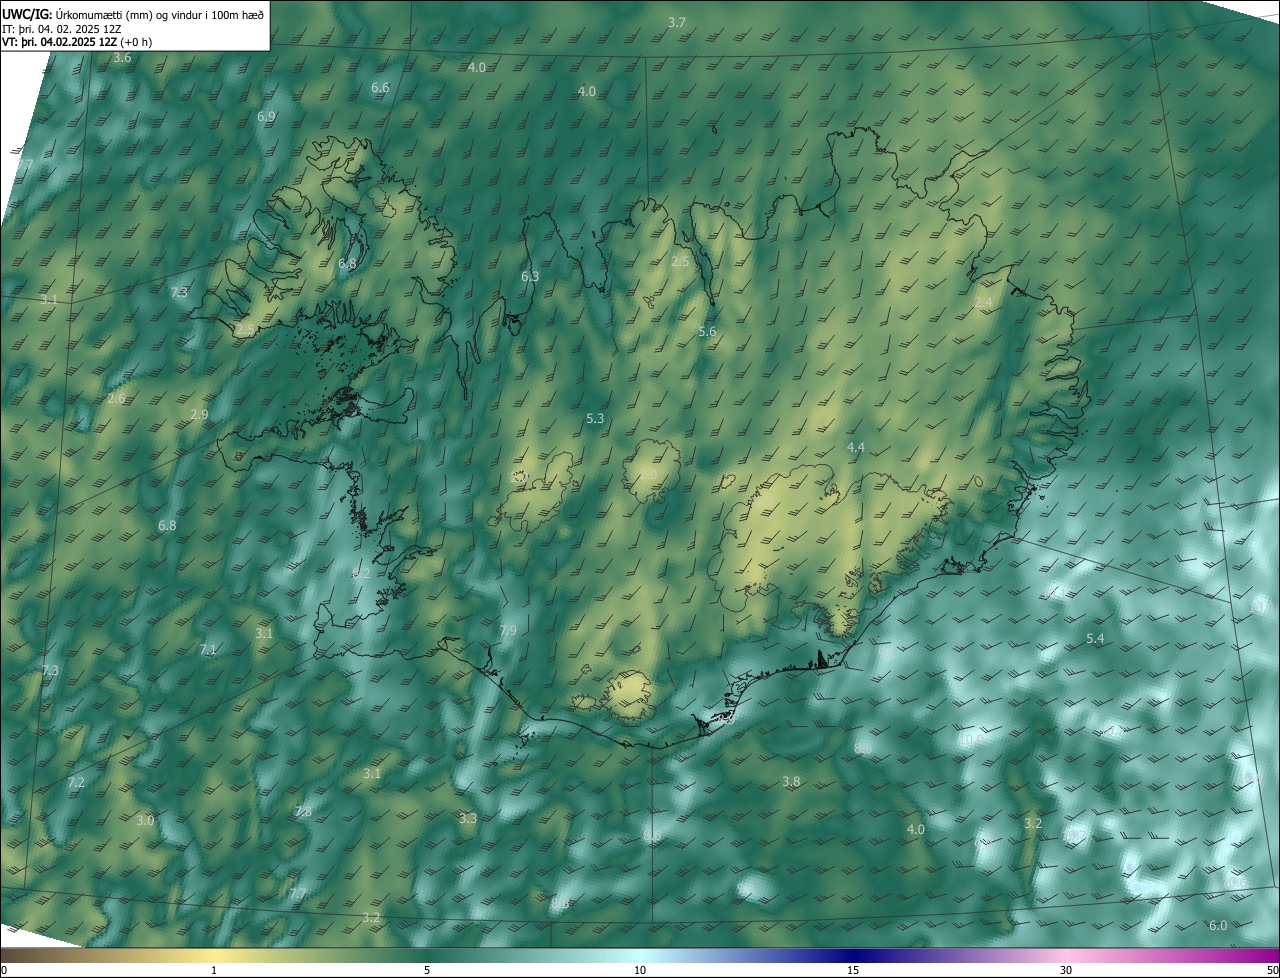Click the title line "UWC/IG: Úrkomumætti (mm) og vindur í 100m hæð"
Viewport: 1280px width, 978px height.
(x=133, y=13)
